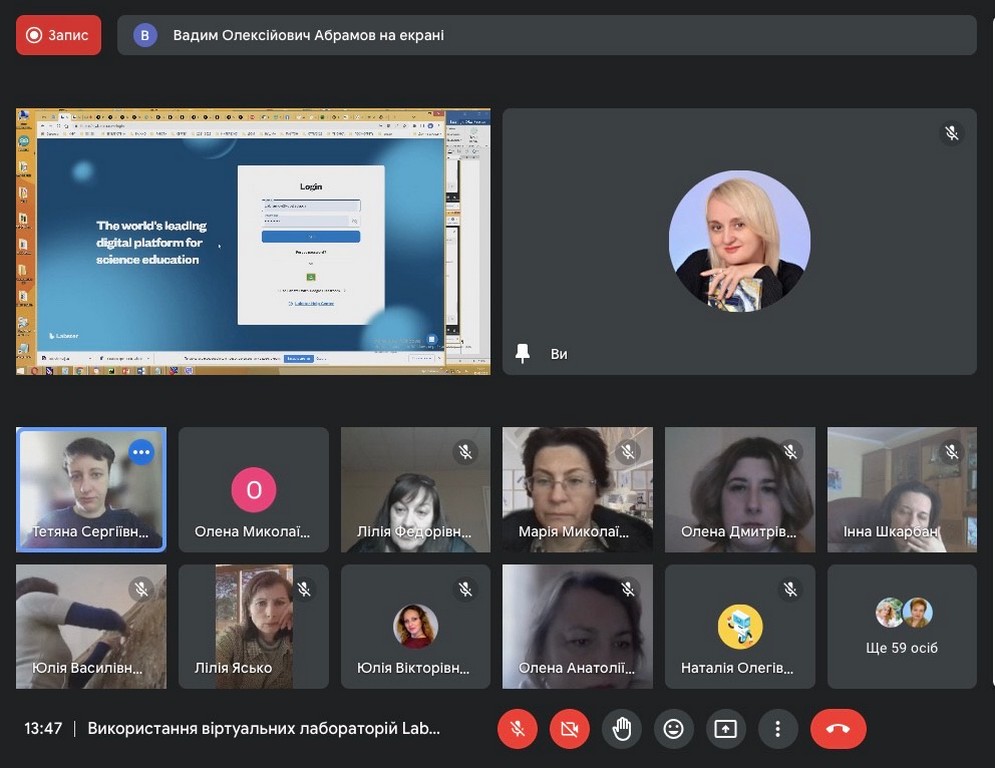Click the red Запис recording indicator

58,35
